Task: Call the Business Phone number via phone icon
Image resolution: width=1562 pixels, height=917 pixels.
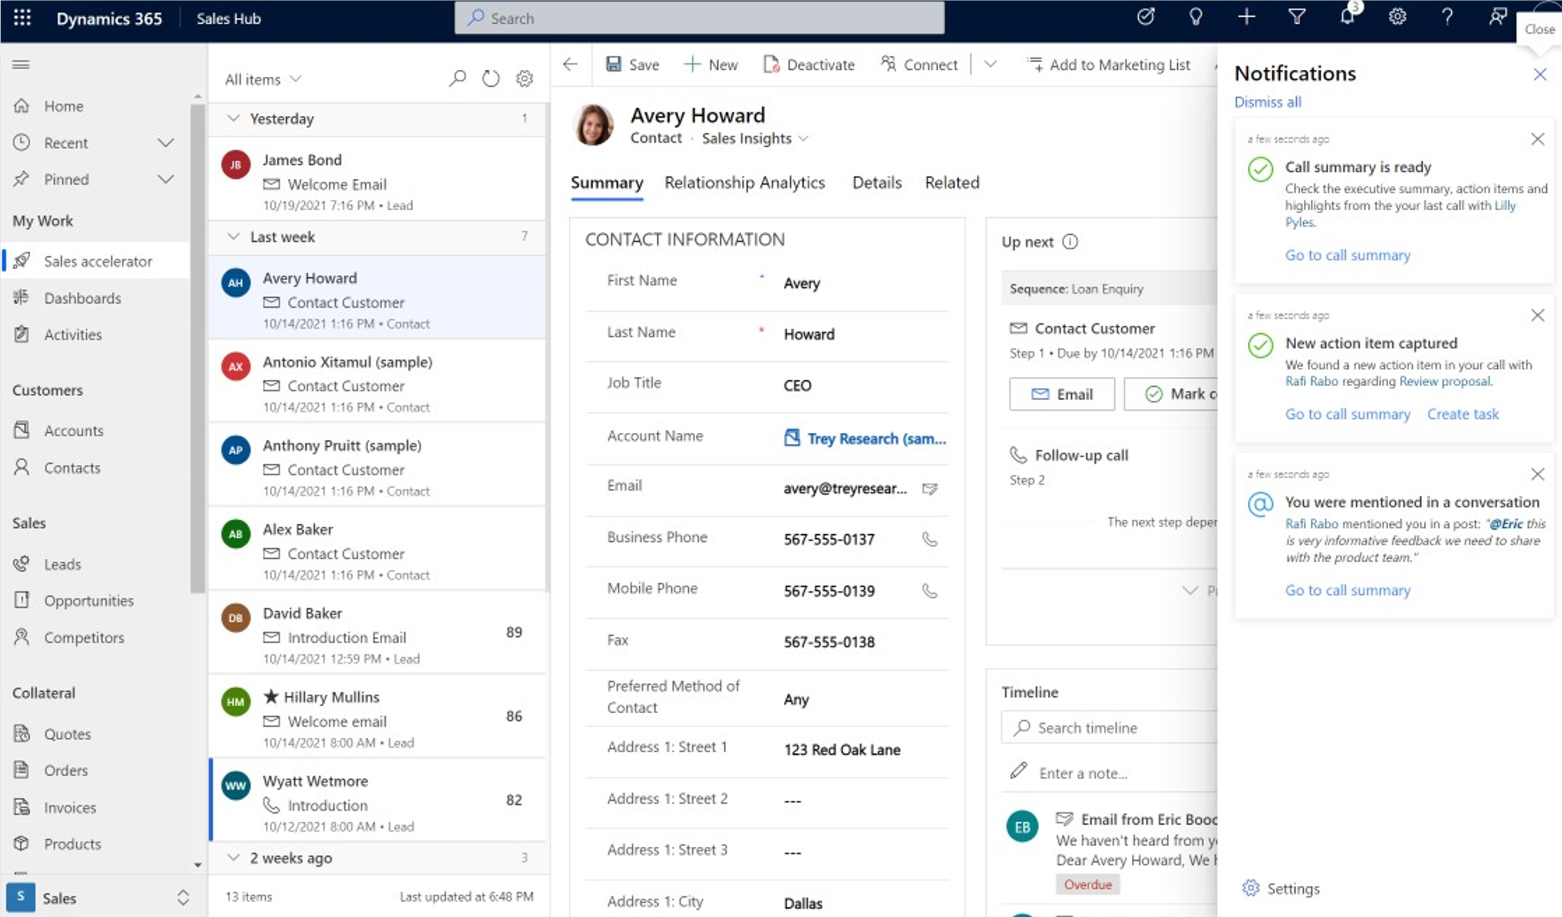Action: pos(929,539)
